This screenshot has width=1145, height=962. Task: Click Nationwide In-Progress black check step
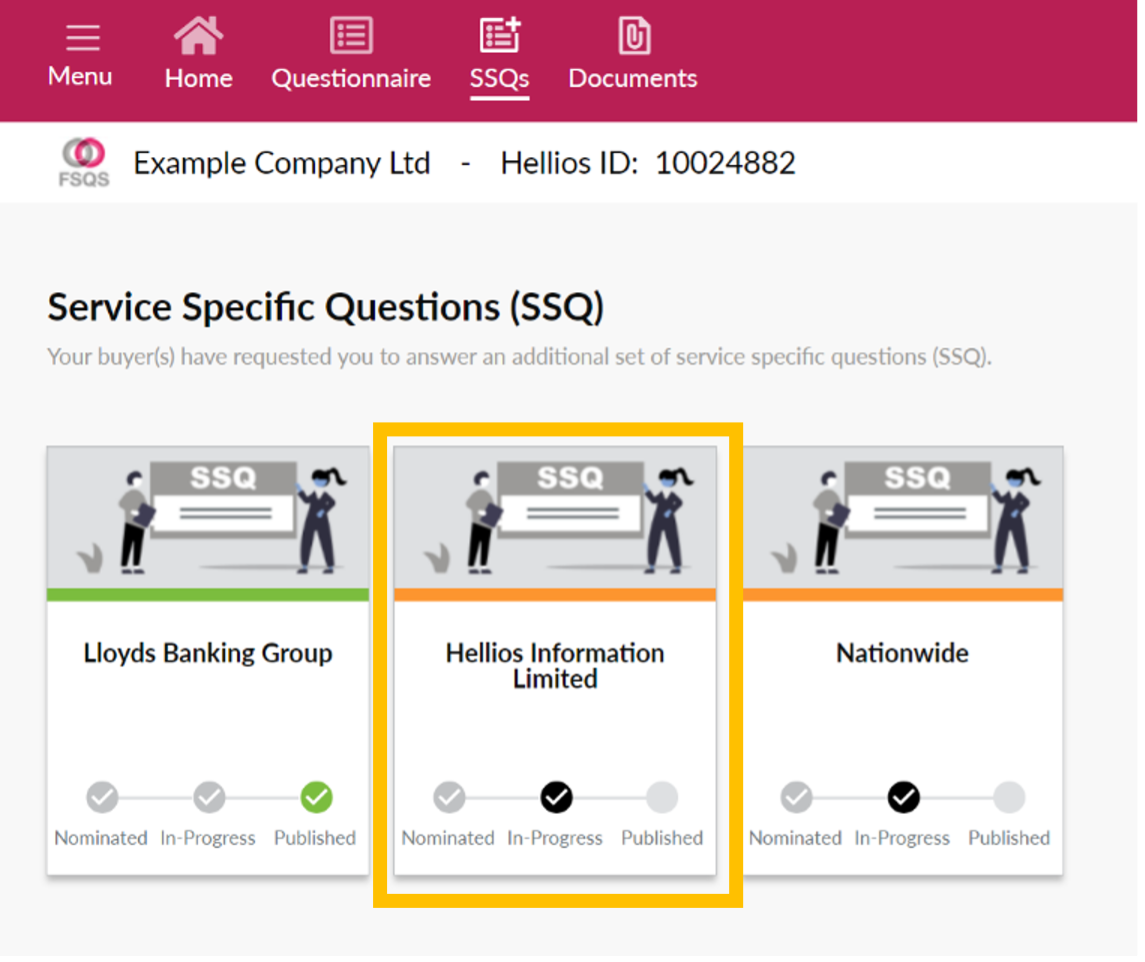(x=903, y=797)
